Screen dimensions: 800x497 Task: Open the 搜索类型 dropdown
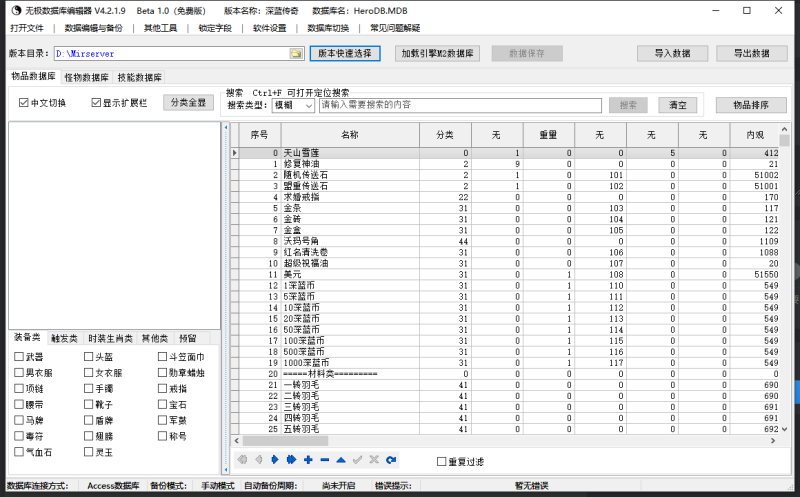point(293,105)
